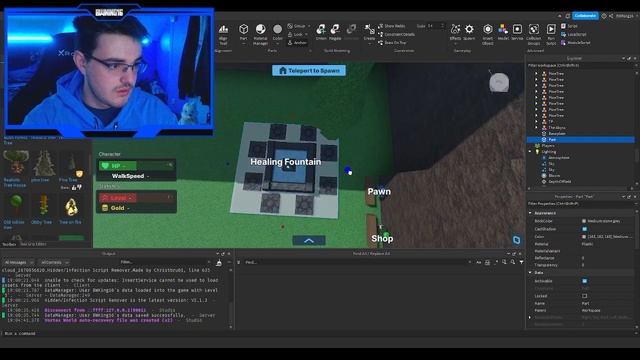Toggle Show Welds option

click(392, 26)
